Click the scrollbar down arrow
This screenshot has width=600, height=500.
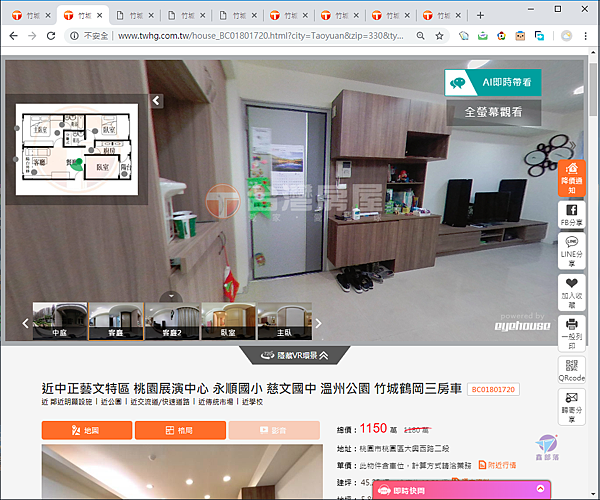pos(593,495)
